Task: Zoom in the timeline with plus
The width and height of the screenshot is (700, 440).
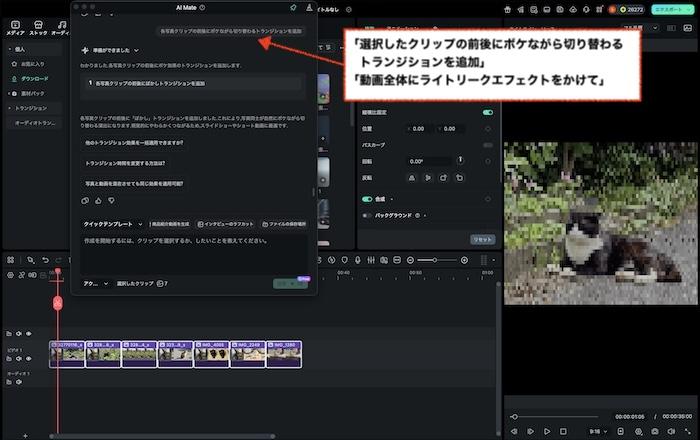Action: [x=464, y=260]
